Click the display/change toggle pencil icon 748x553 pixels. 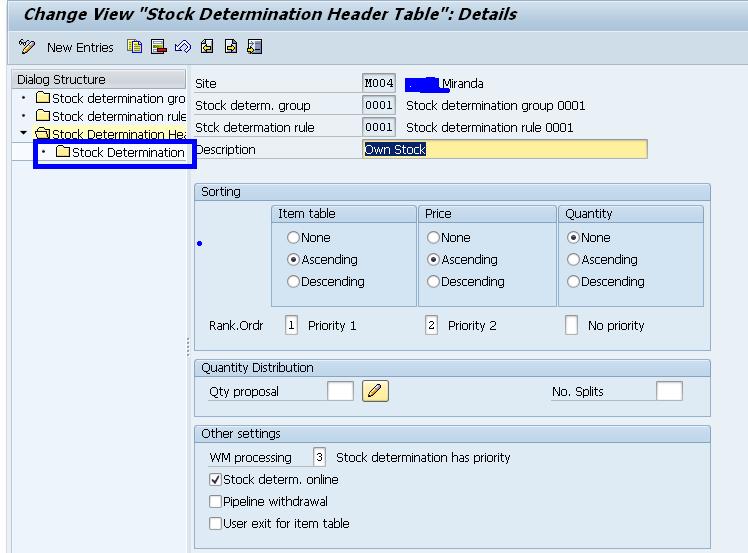coord(27,47)
